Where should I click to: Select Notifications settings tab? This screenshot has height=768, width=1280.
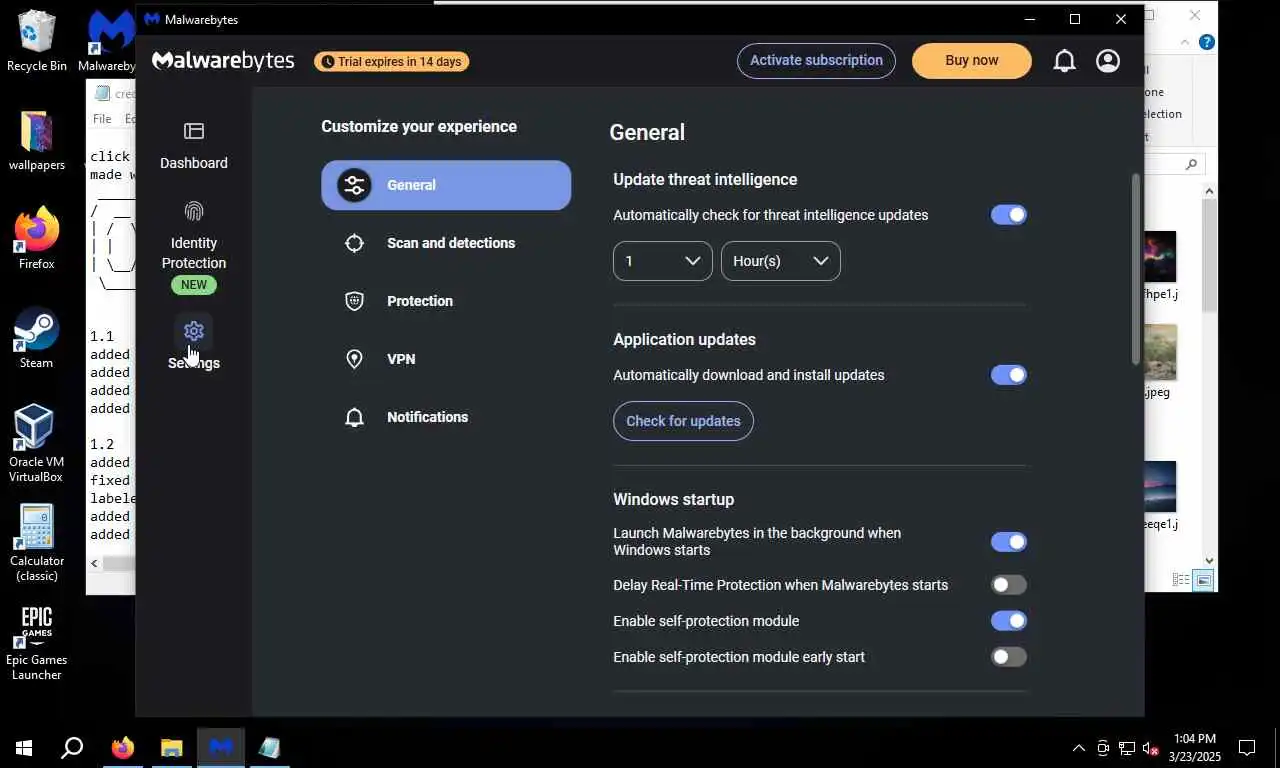click(x=446, y=417)
